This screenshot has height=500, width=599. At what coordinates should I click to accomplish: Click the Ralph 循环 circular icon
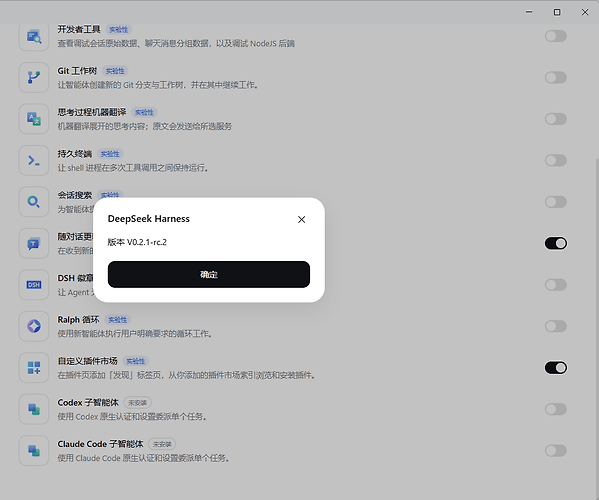[x=34, y=326]
